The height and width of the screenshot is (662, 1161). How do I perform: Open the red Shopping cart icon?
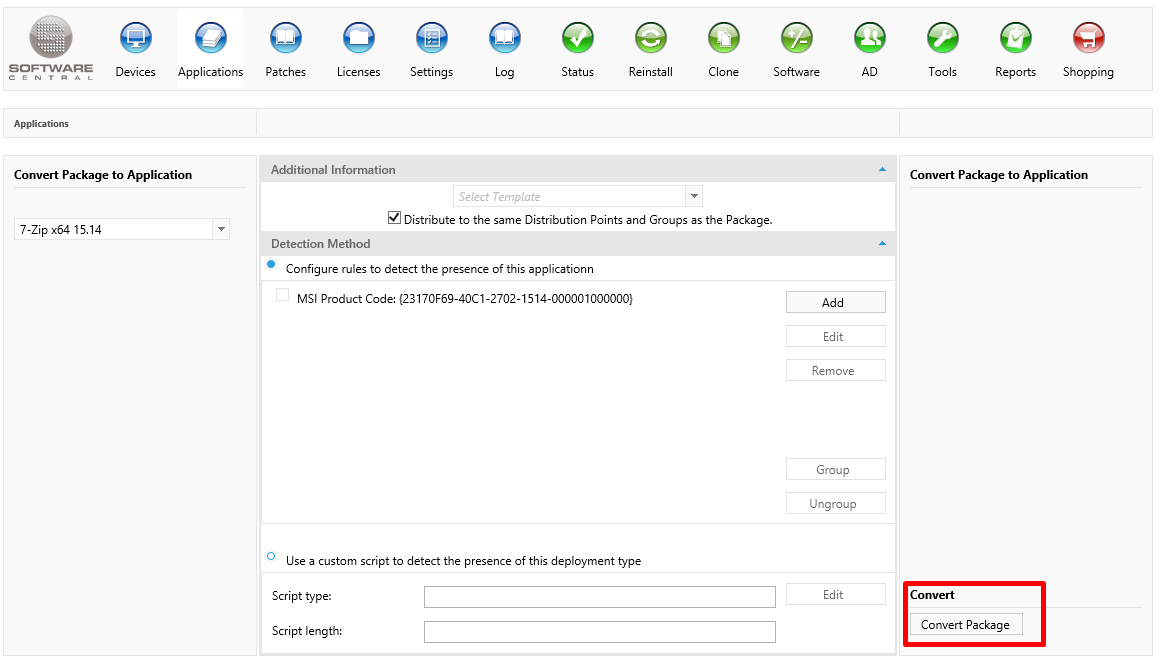(x=1088, y=40)
